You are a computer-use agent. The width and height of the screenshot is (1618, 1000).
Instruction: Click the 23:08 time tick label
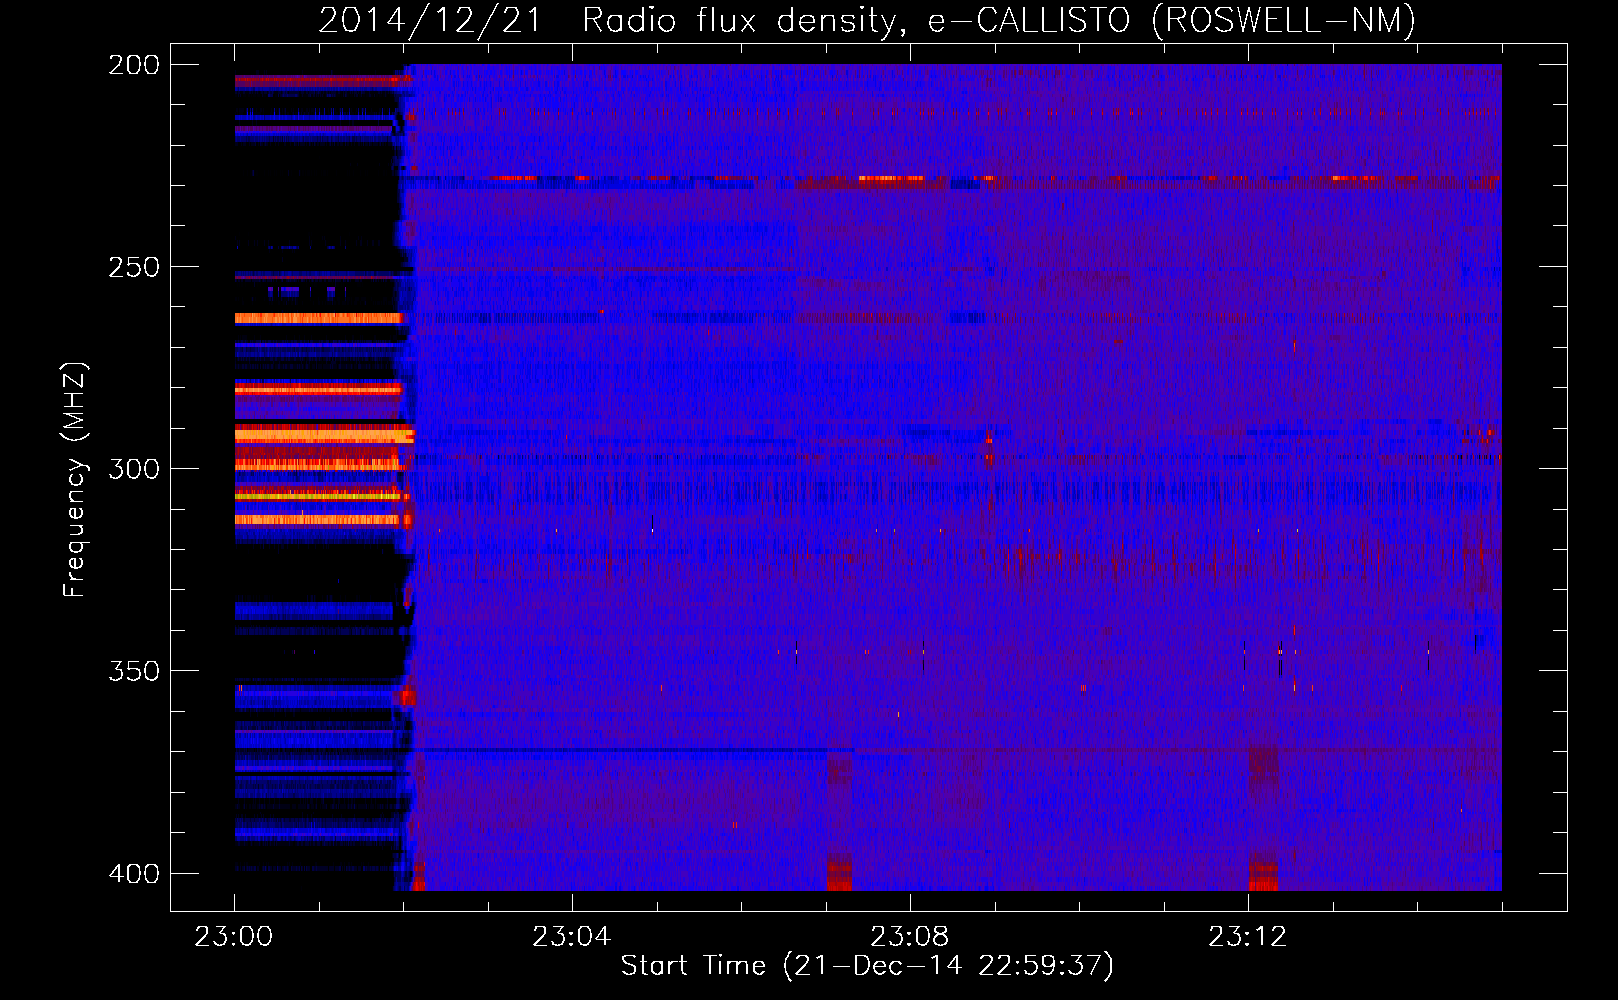[909, 937]
